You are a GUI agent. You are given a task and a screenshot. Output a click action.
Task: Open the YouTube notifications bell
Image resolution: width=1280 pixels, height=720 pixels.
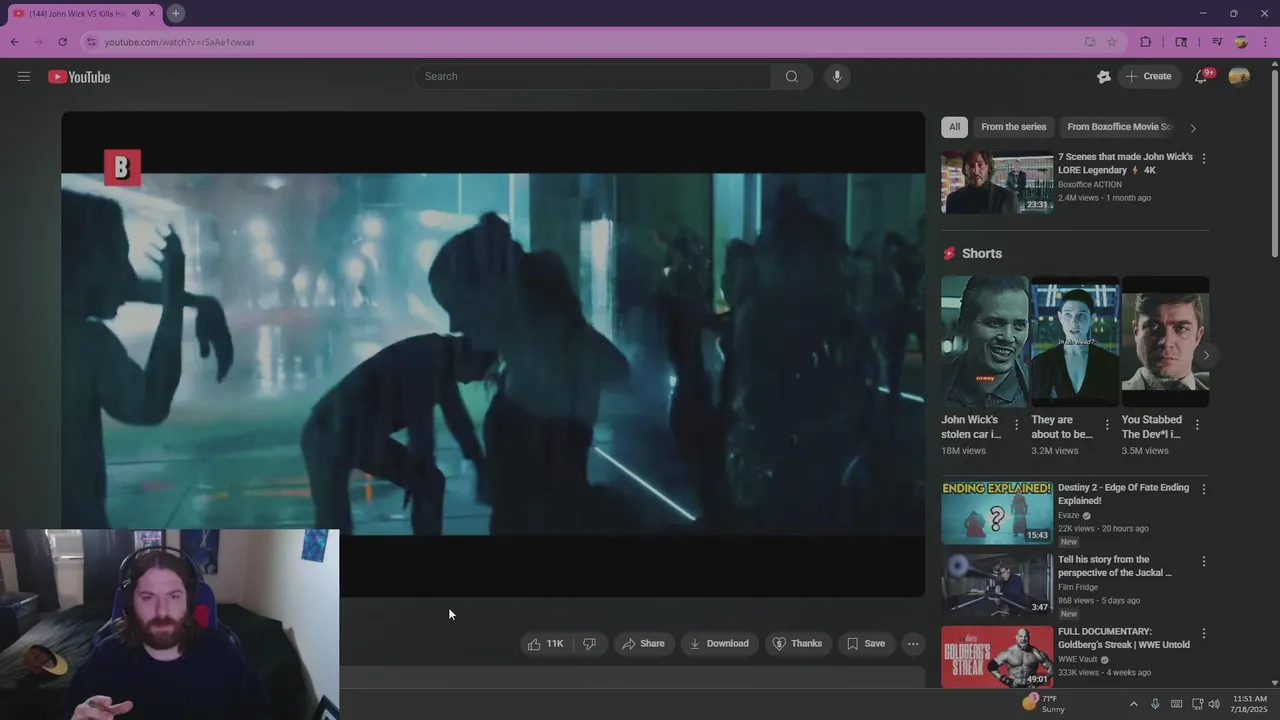coord(1202,77)
